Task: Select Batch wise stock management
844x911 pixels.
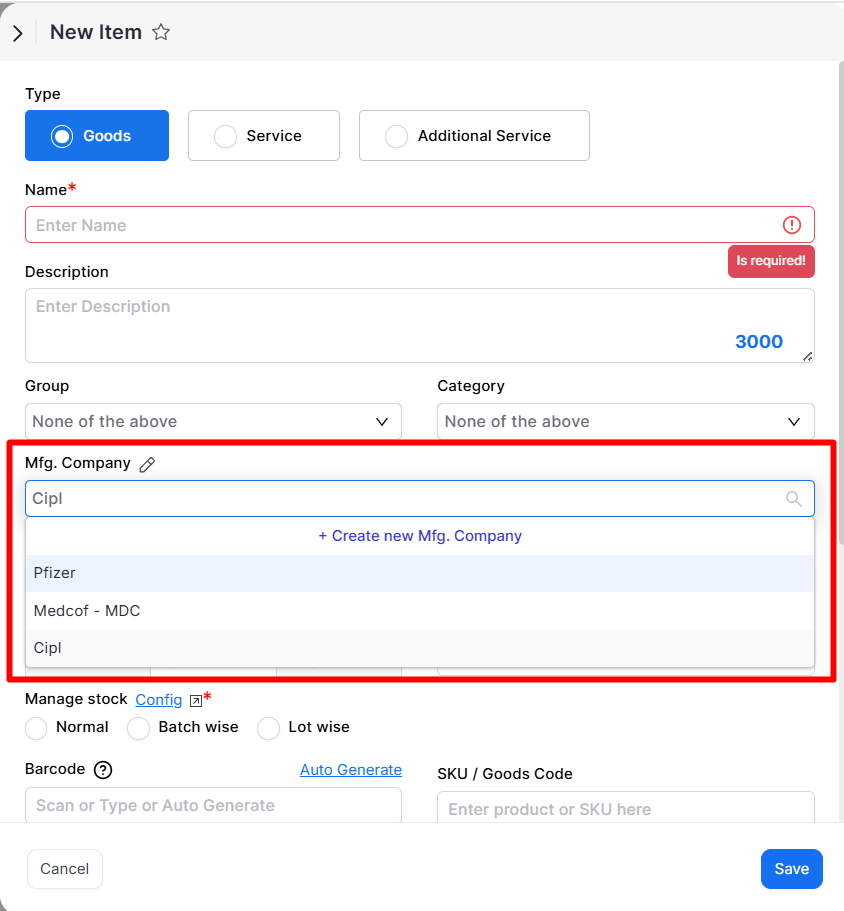Action: pos(183,727)
